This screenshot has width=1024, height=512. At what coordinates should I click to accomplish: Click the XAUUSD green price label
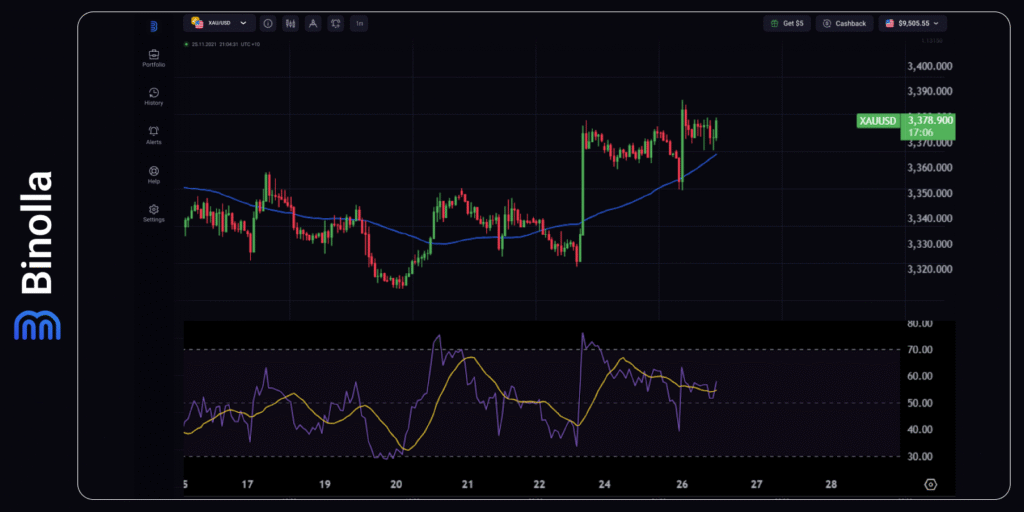[x=877, y=121]
